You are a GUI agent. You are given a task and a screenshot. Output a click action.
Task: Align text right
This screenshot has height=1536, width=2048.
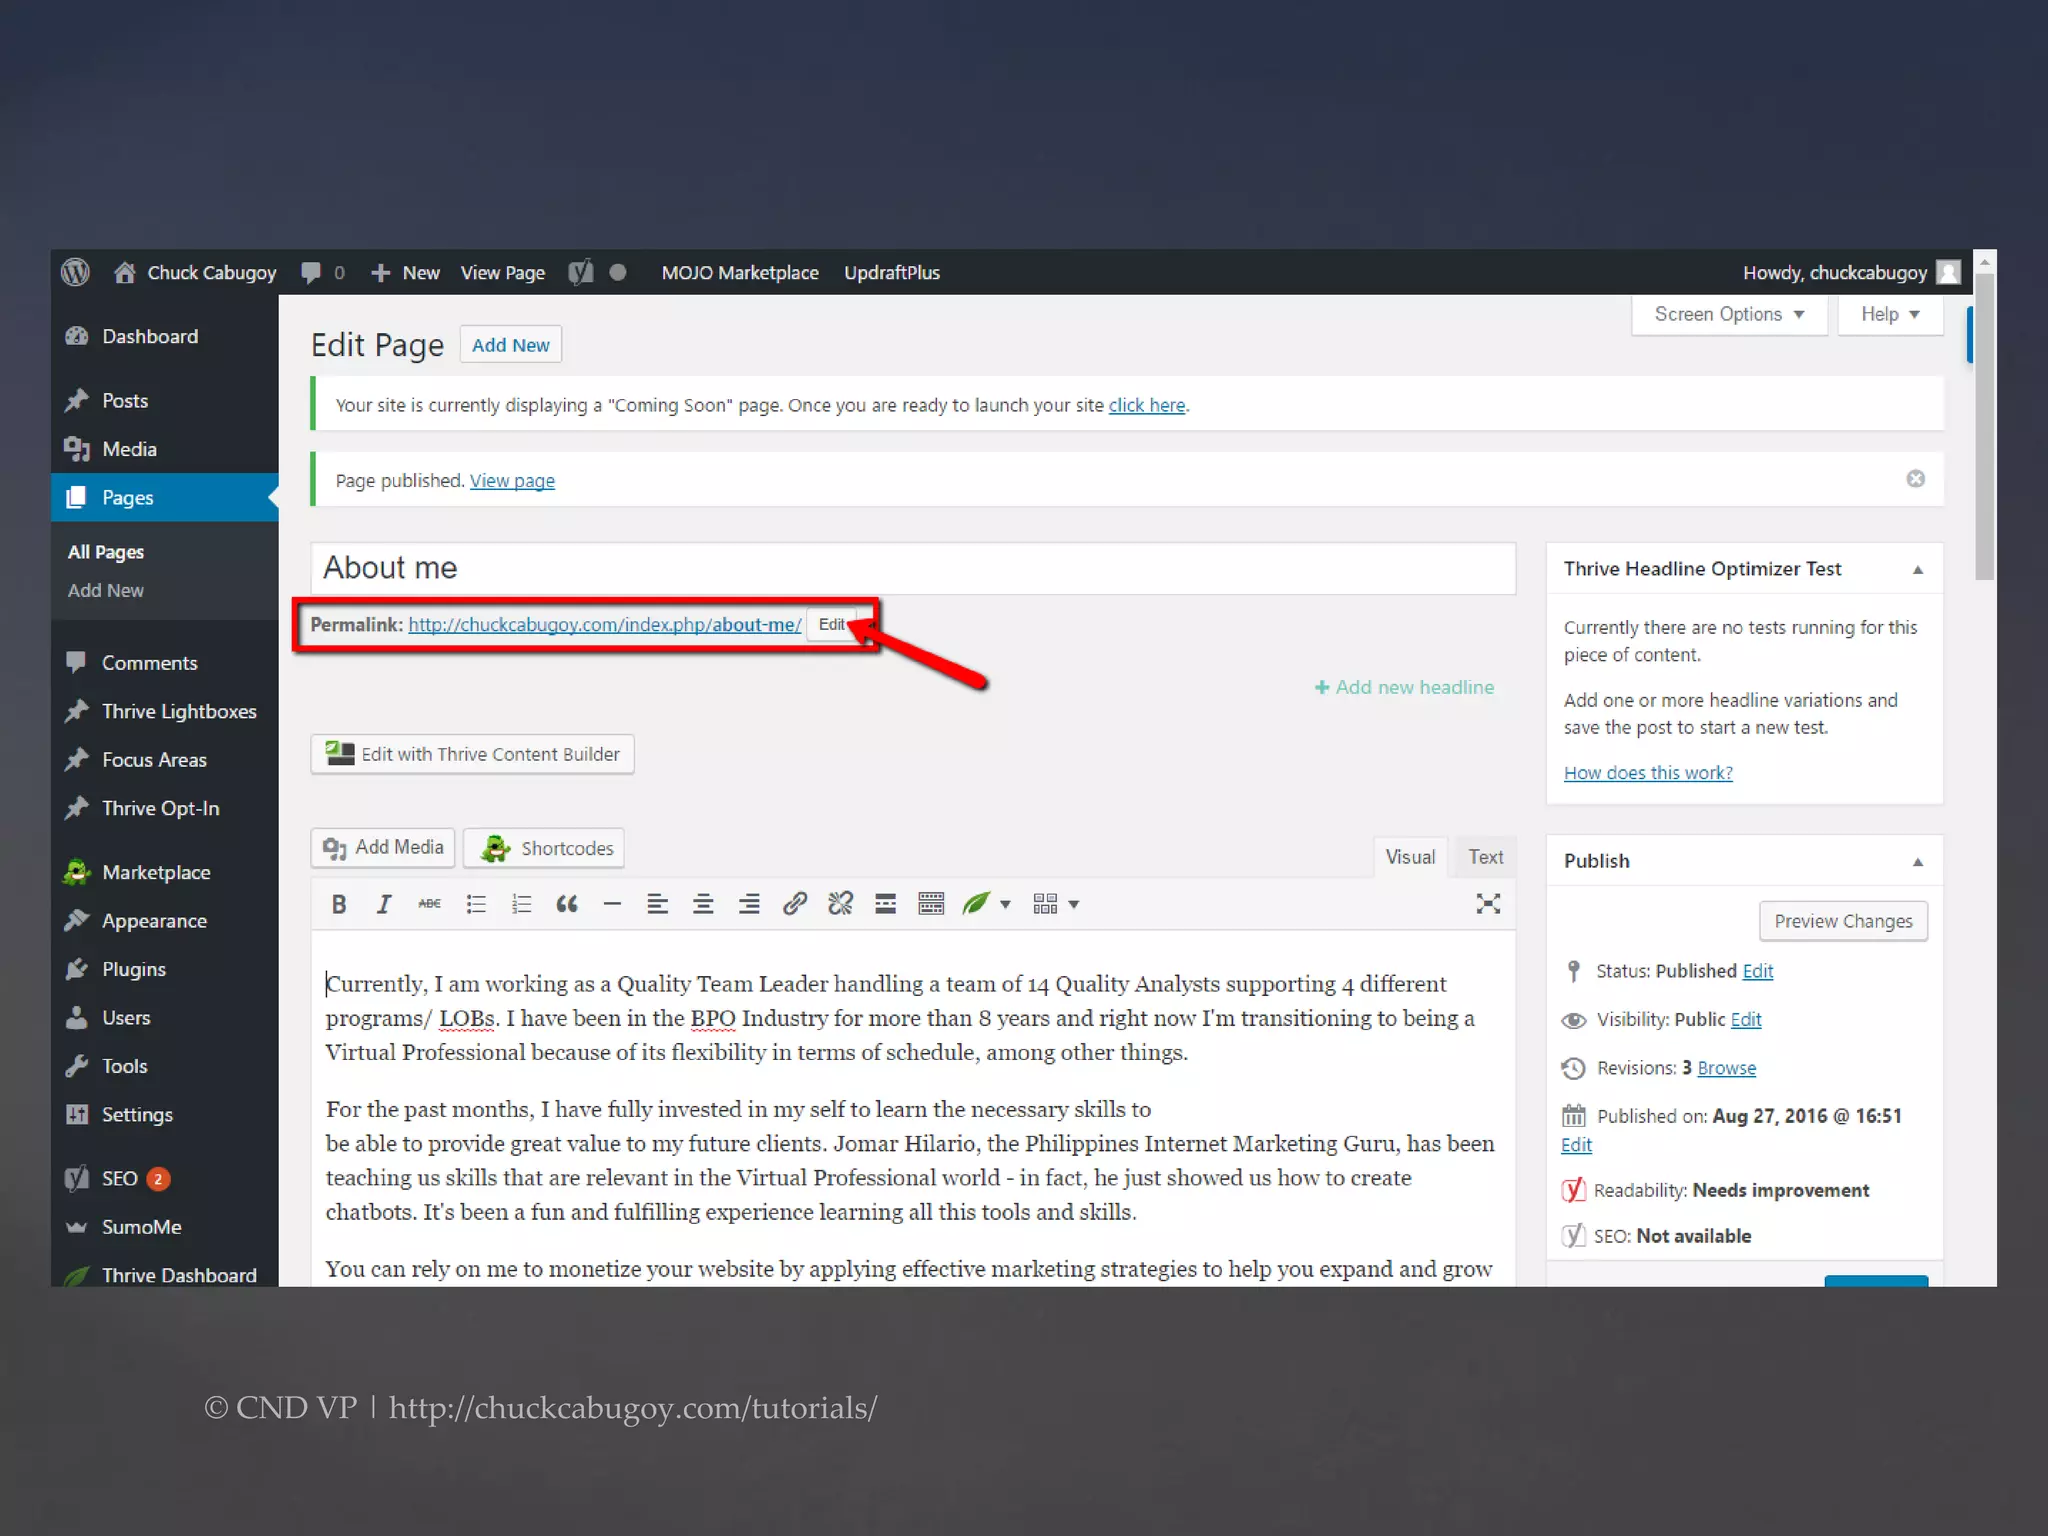click(749, 904)
